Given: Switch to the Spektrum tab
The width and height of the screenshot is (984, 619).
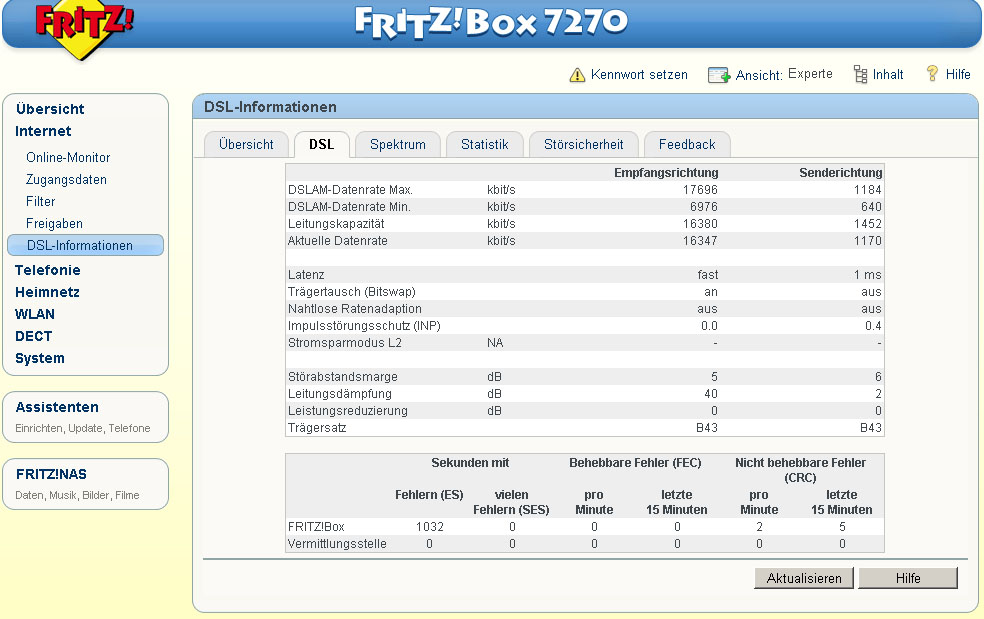Looking at the screenshot, I should coord(398,144).
